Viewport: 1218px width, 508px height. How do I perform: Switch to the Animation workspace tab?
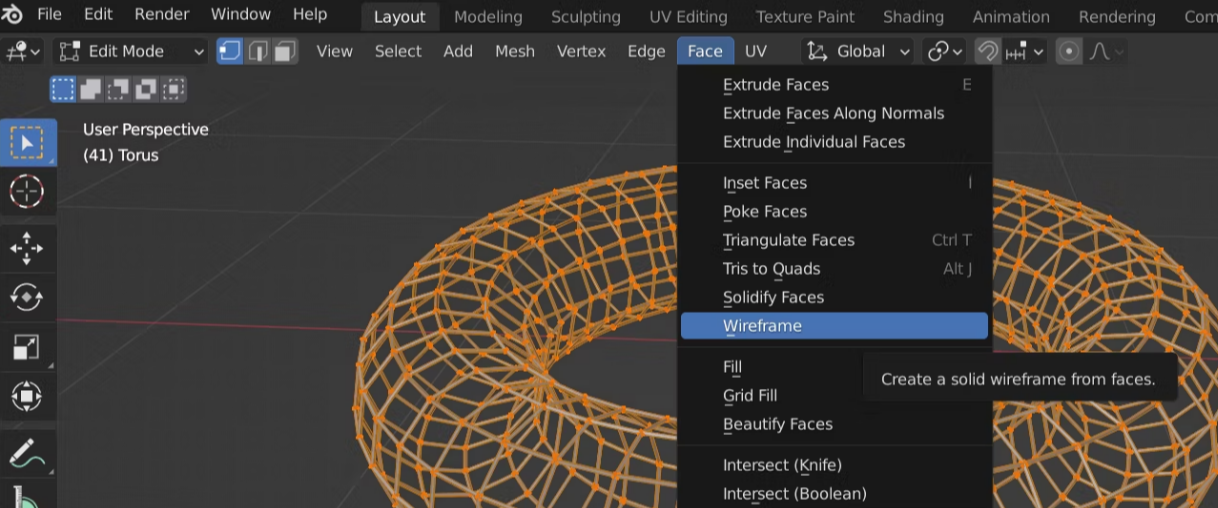1011,17
